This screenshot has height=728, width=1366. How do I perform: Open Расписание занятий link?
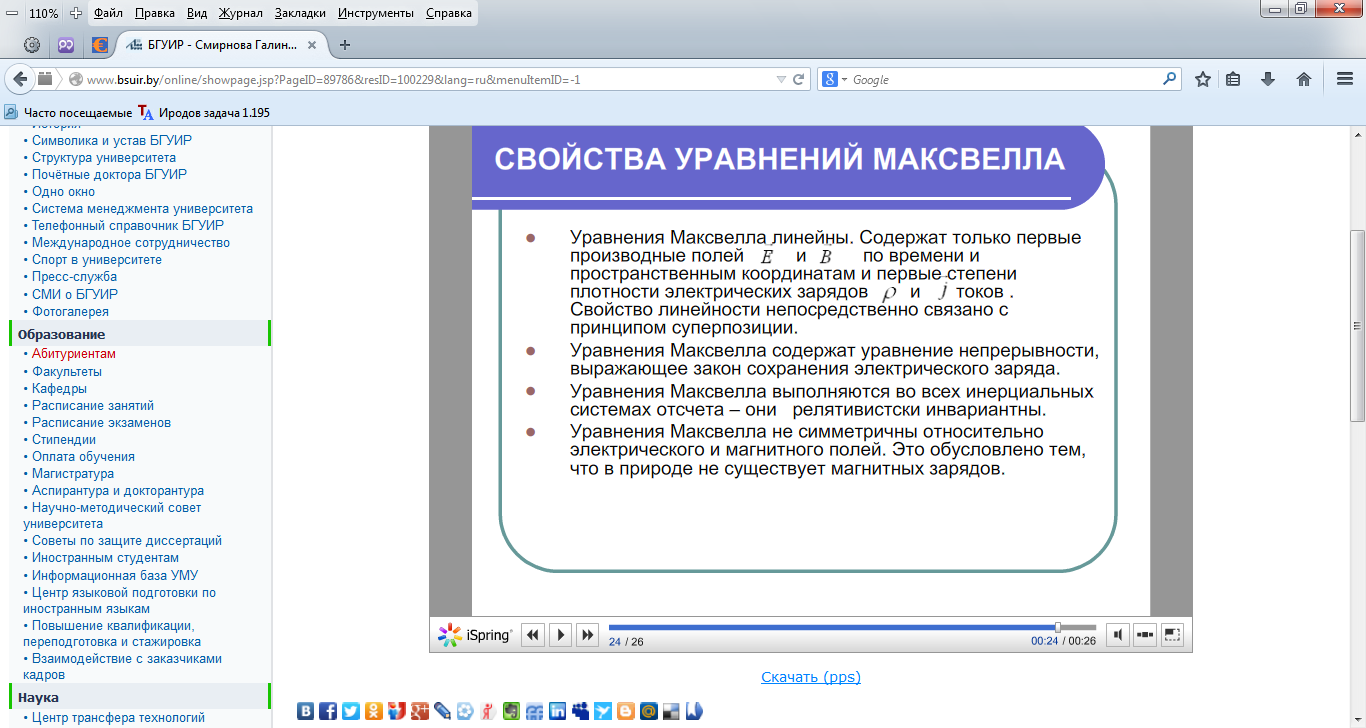pos(93,405)
